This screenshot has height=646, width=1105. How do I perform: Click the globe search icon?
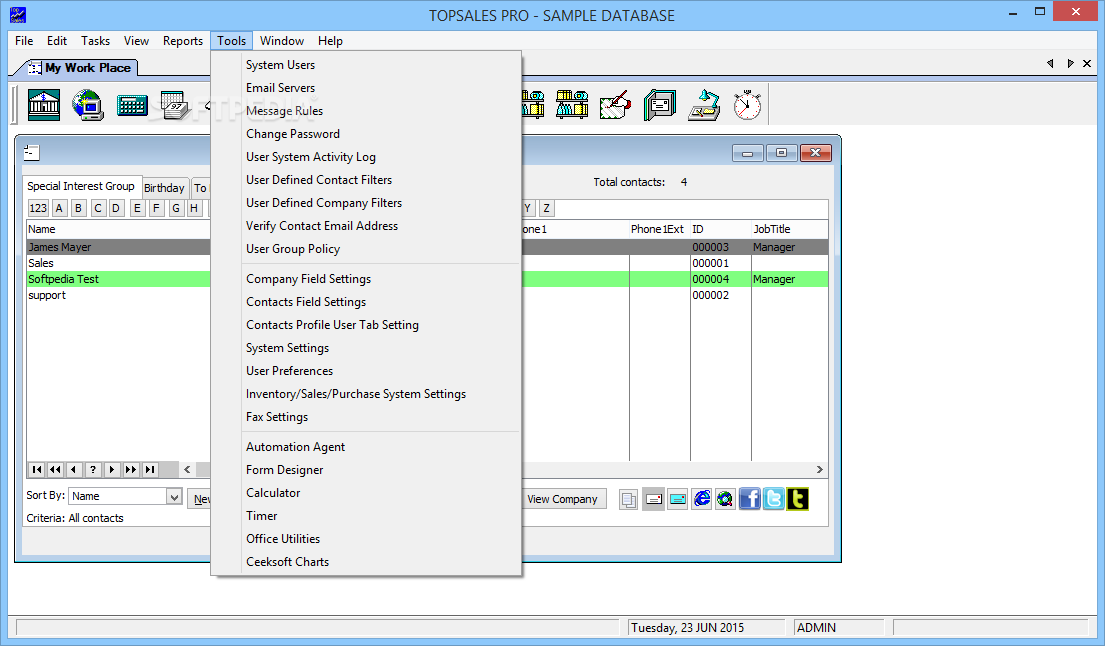coord(725,499)
